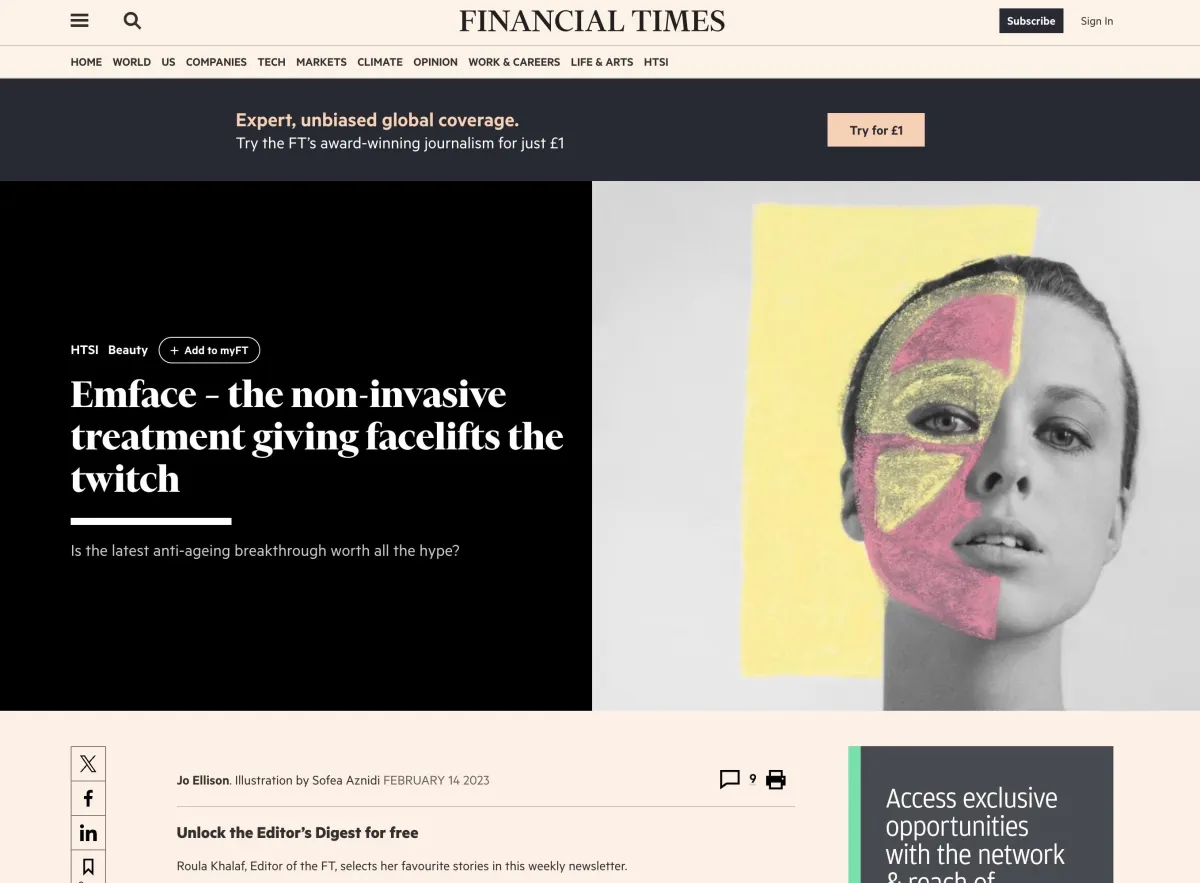Select the CLIMATE menu item

tap(380, 62)
